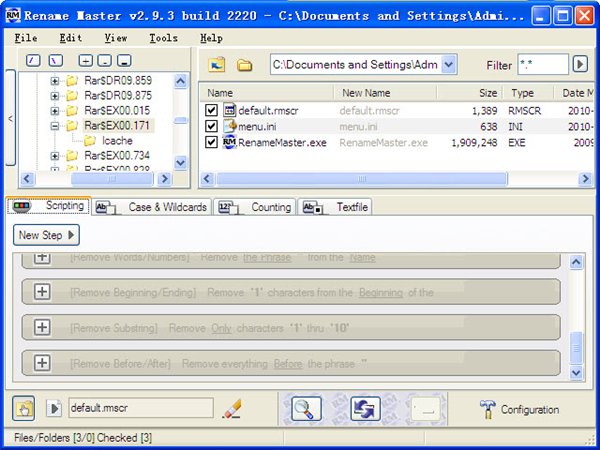Click the script run arrow icon

click(54, 408)
